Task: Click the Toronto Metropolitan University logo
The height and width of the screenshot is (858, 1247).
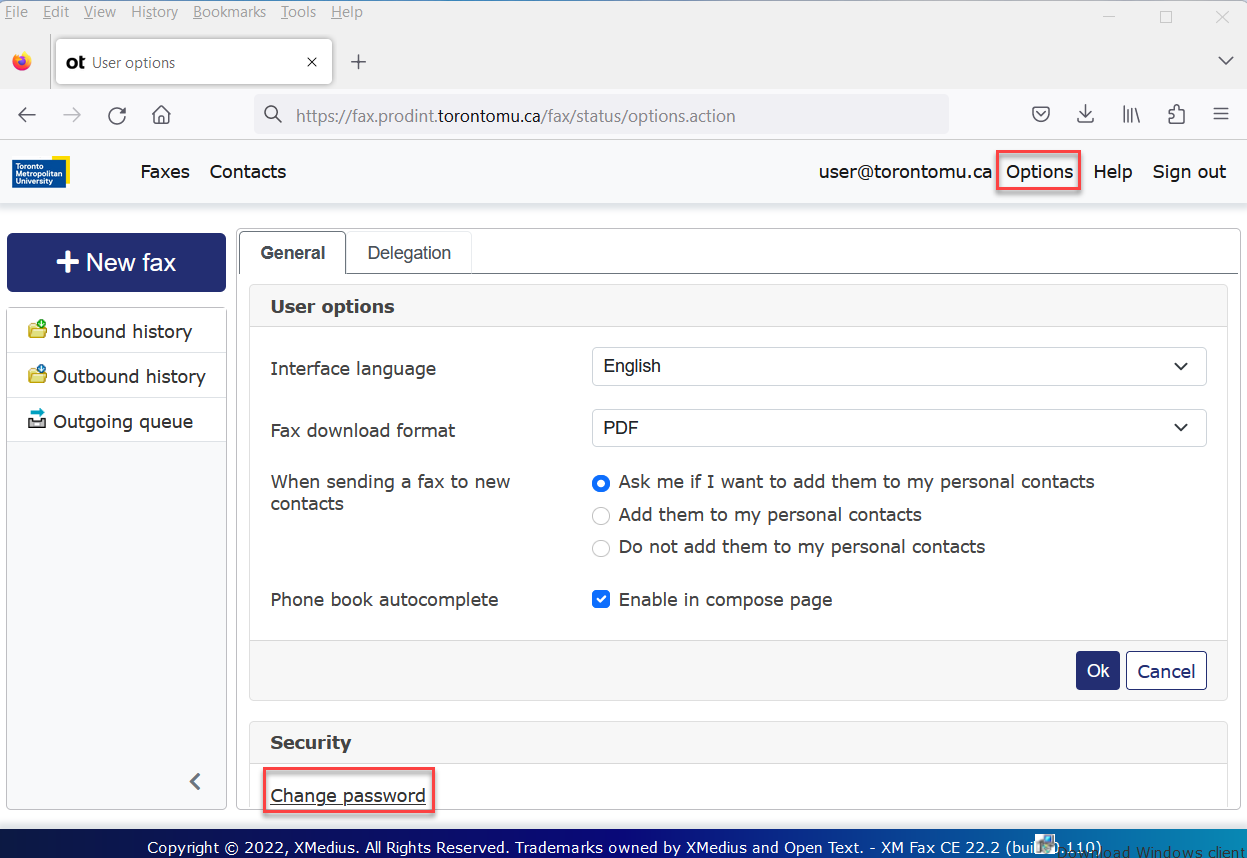Action: point(40,172)
